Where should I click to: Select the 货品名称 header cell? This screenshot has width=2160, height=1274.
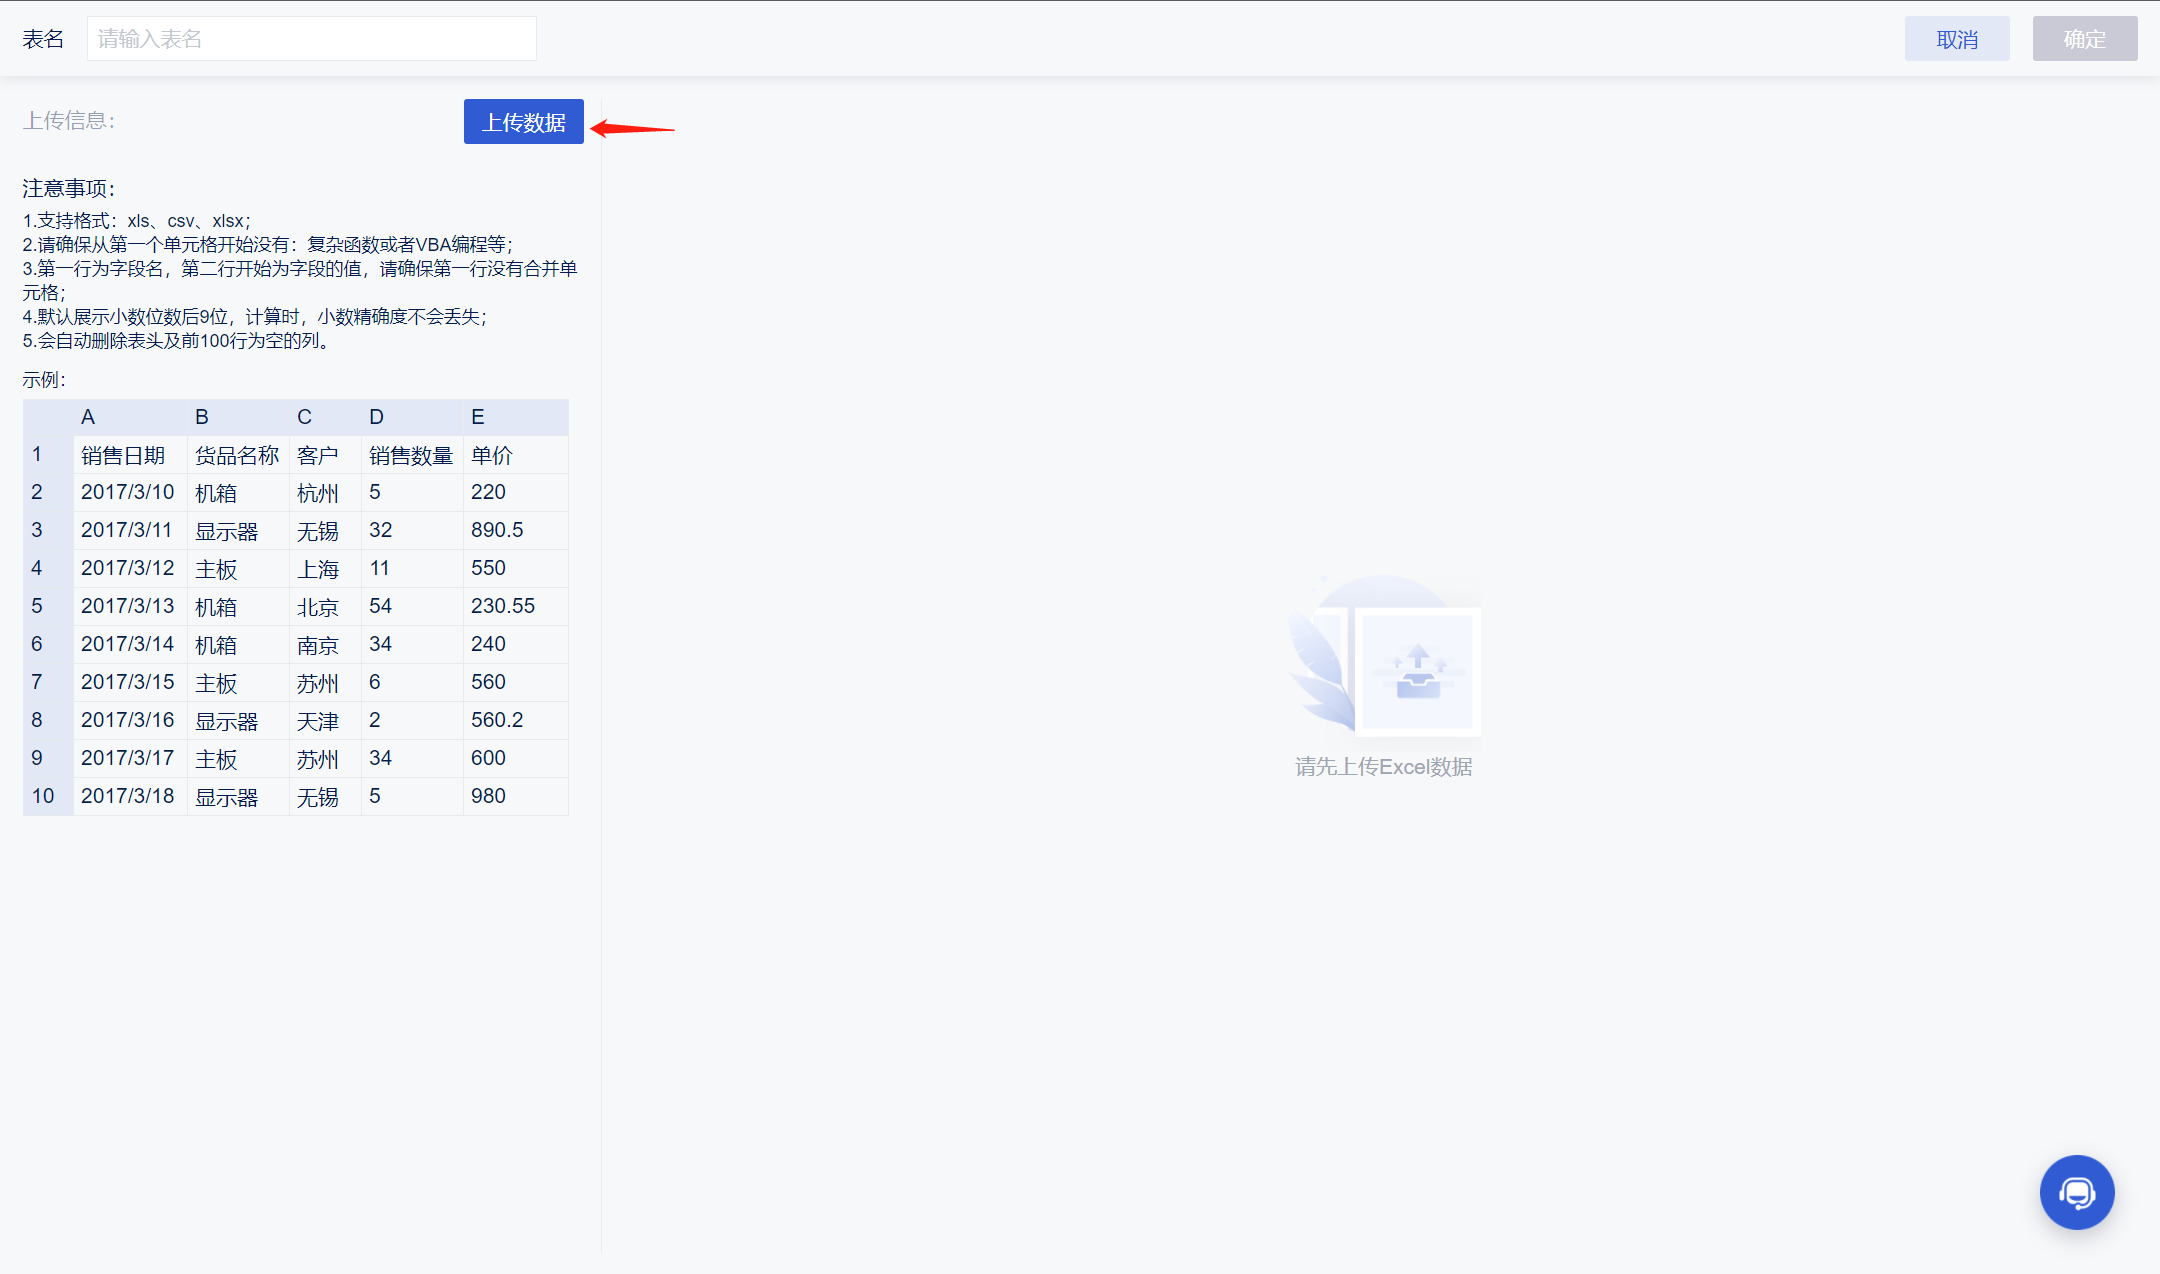237,455
